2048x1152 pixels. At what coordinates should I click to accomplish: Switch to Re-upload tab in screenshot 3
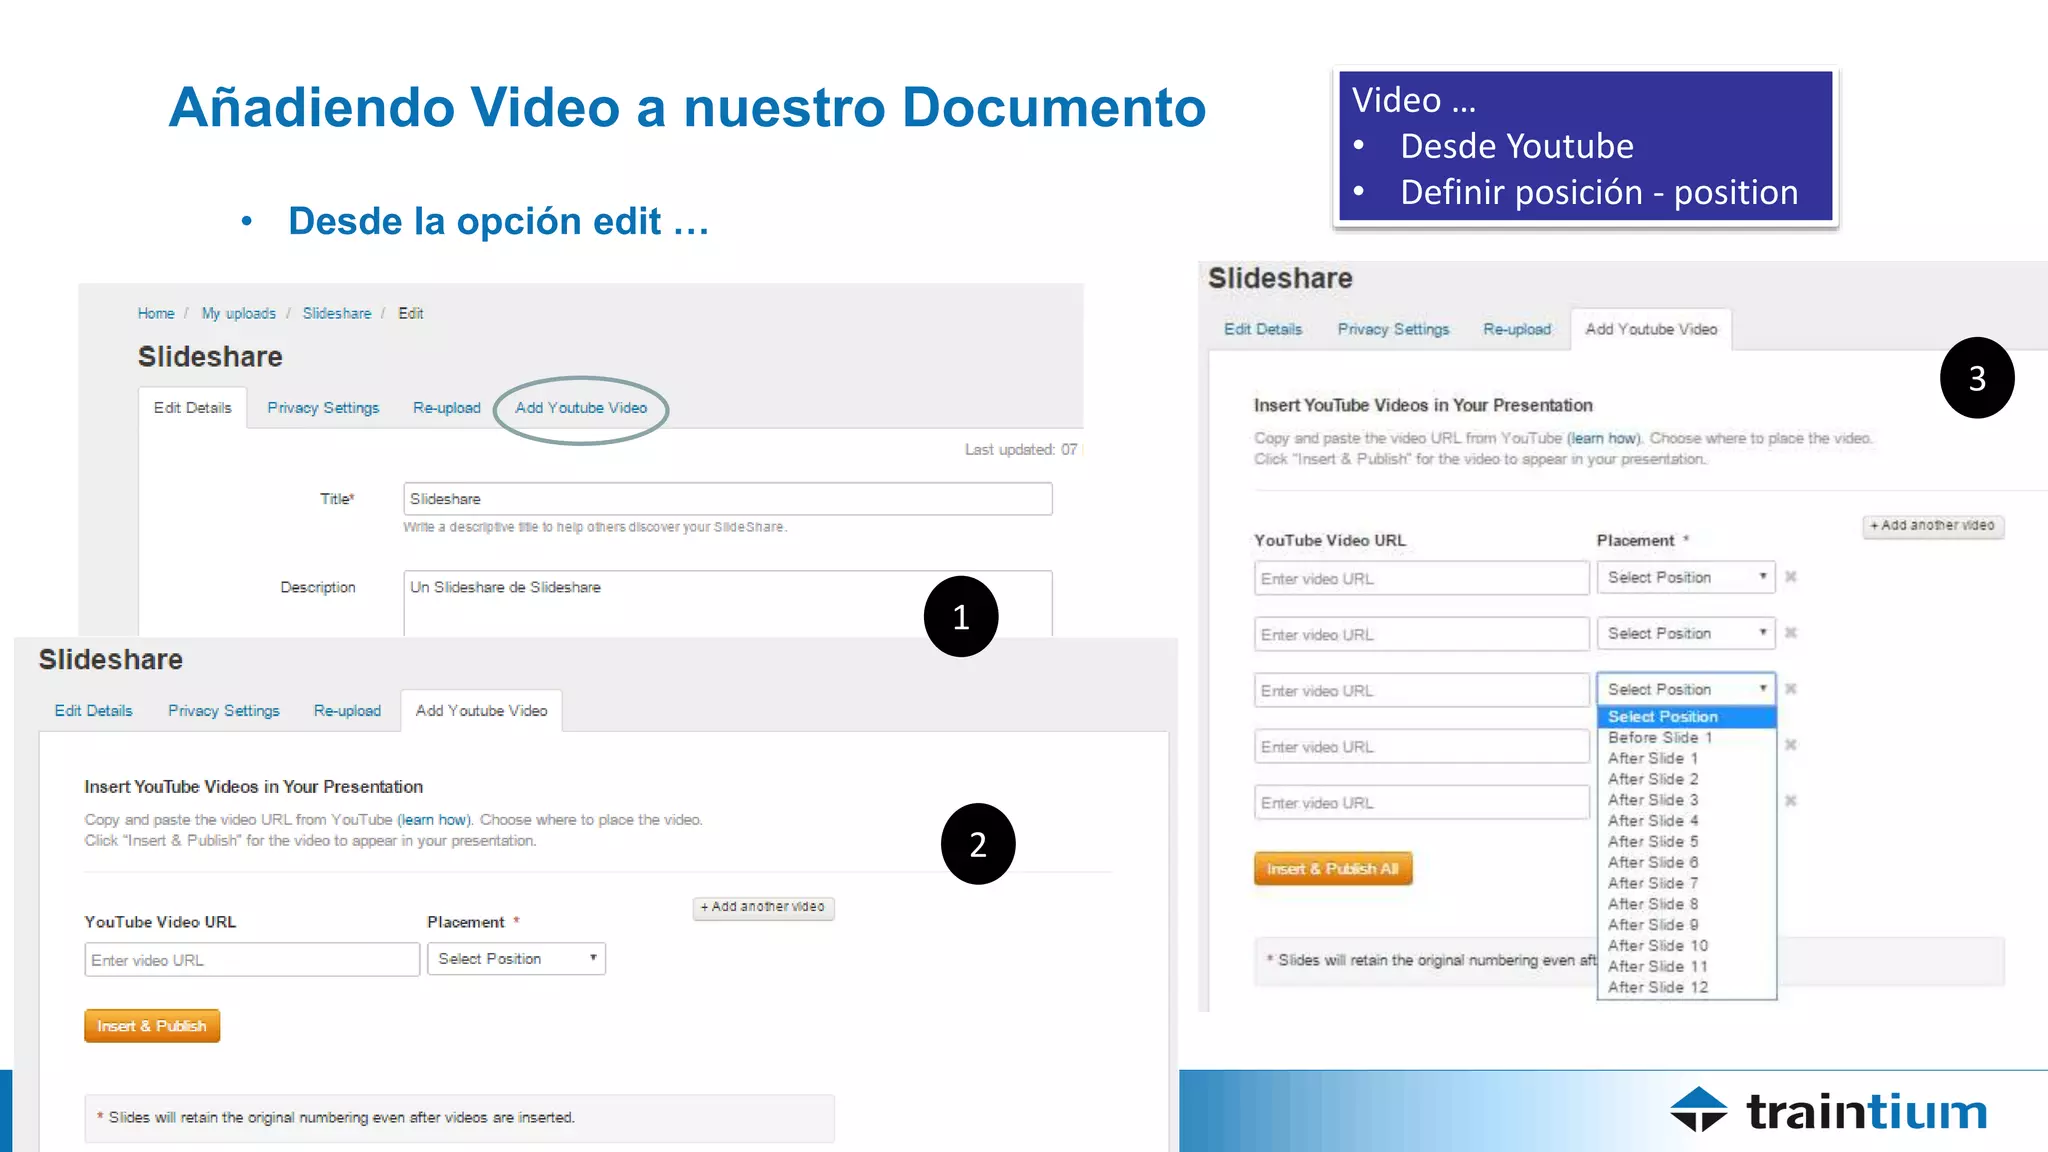(x=1517, y=329)
